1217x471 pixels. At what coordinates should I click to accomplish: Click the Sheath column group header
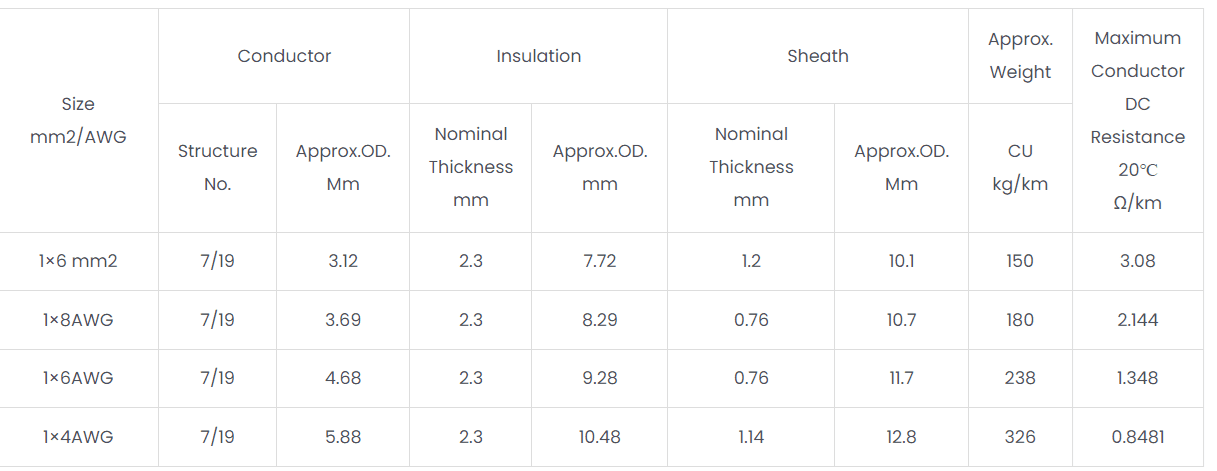click(x=817, y=56)
